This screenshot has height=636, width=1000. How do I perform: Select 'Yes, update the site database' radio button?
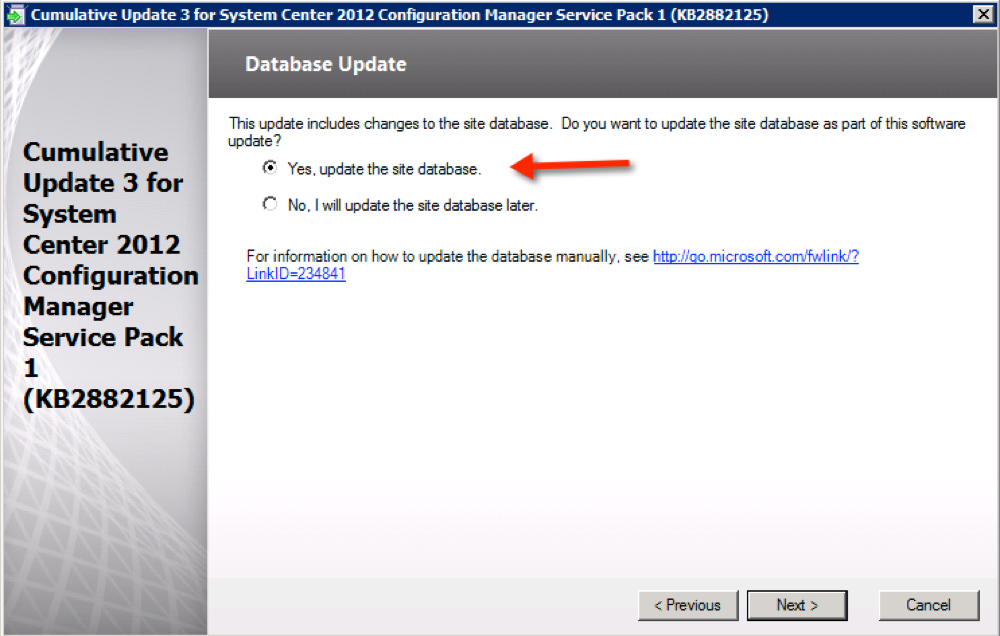270,168
